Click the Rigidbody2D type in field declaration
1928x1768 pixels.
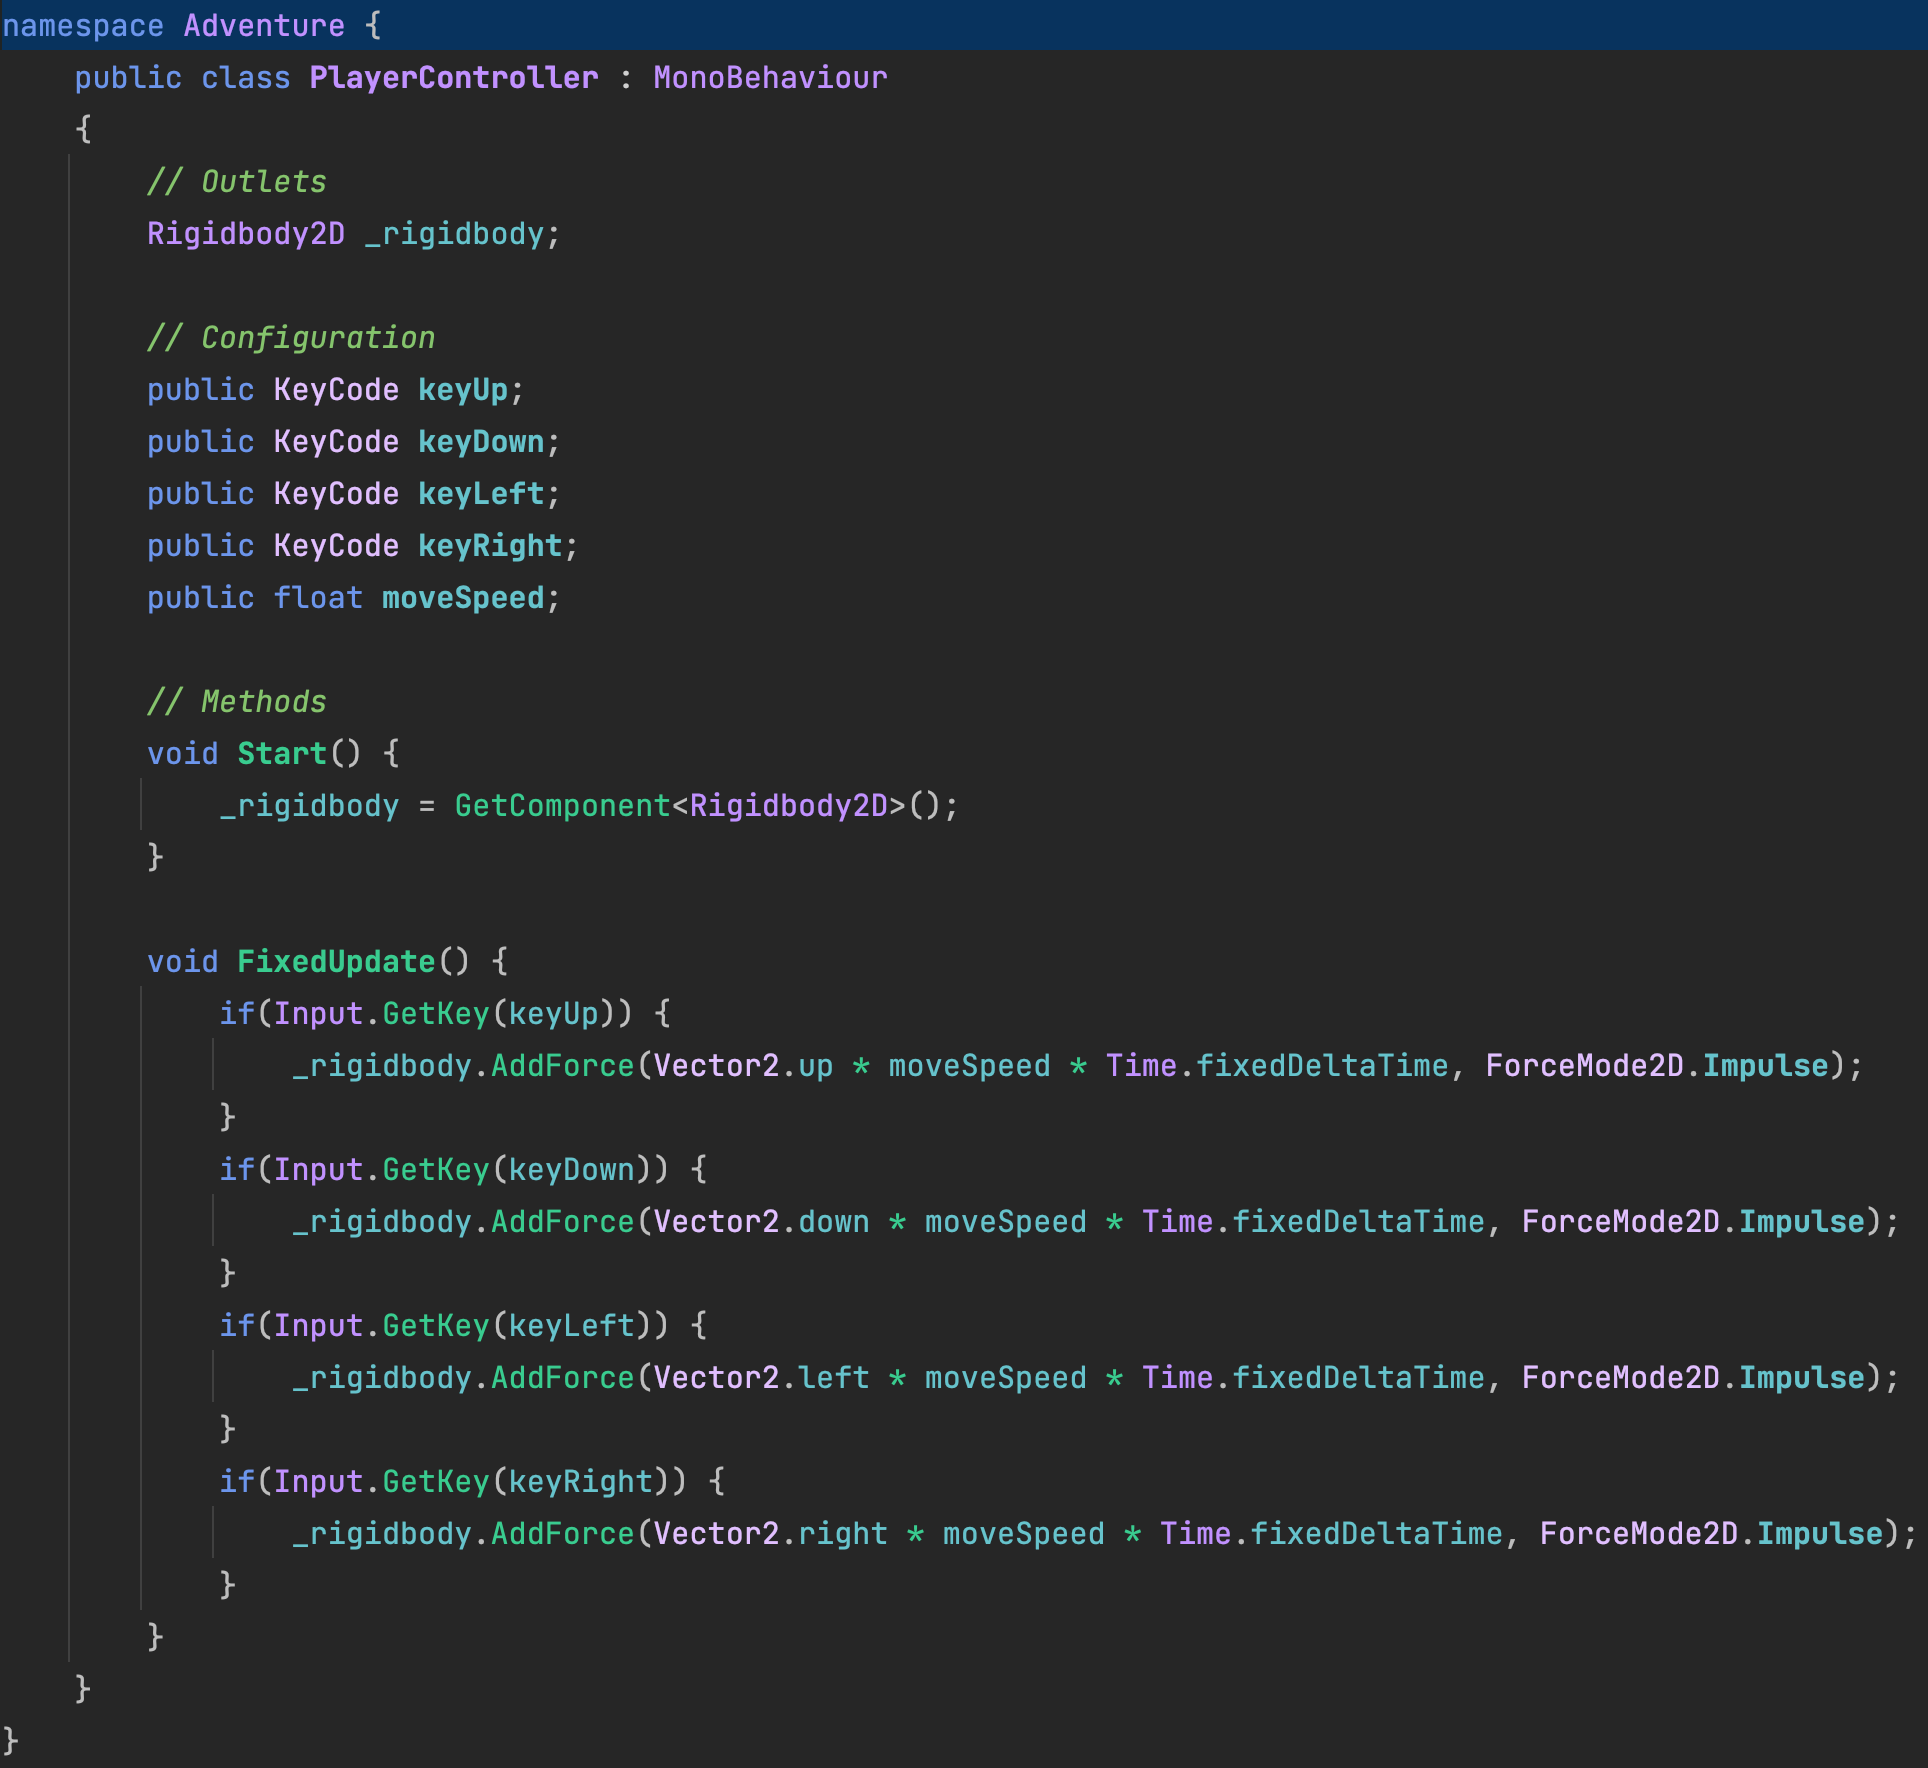point(245,234)
